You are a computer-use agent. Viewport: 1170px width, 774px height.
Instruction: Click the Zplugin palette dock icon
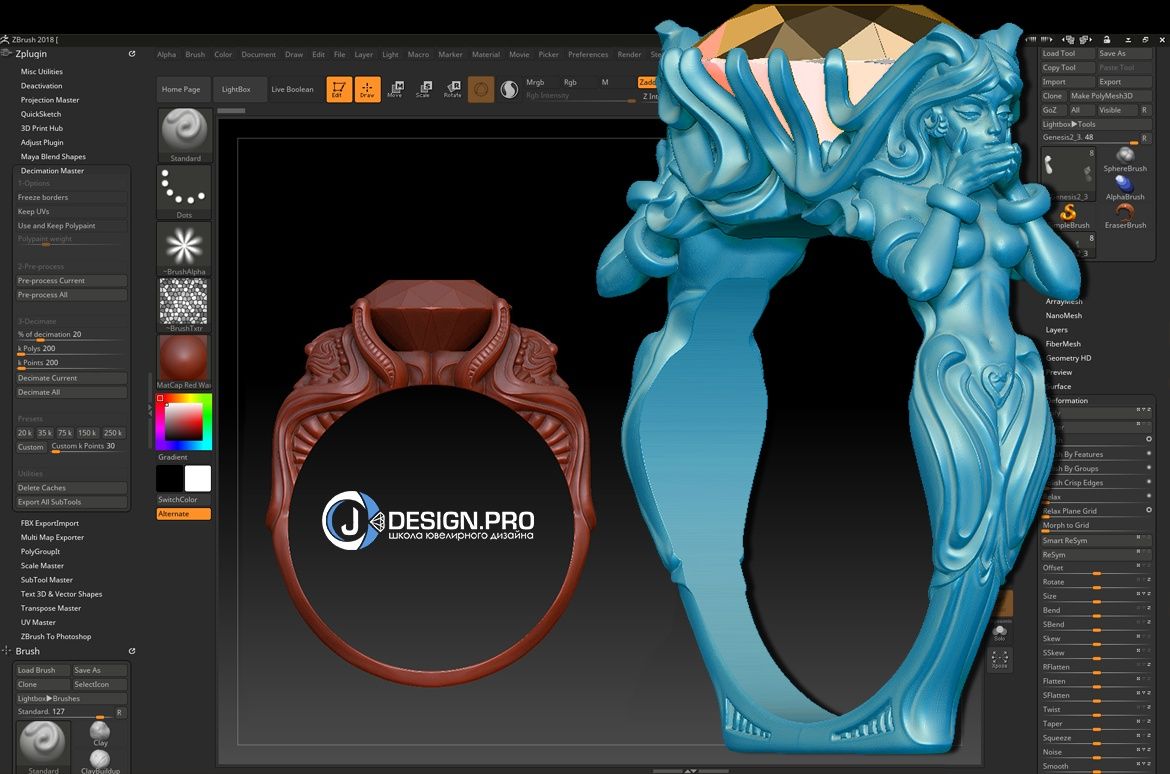coord(132,54)
